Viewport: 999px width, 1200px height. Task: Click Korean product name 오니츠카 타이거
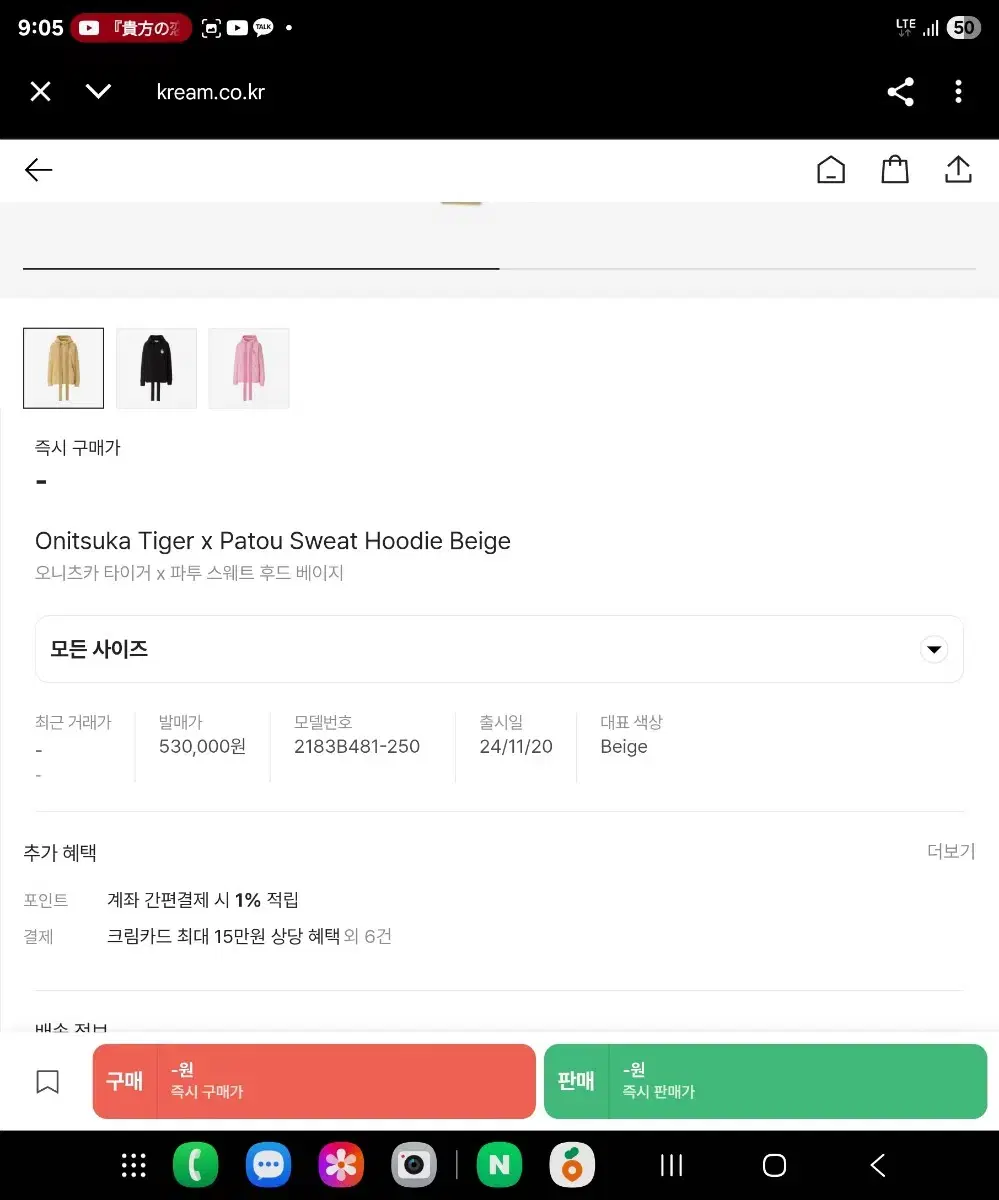point(189,573)
